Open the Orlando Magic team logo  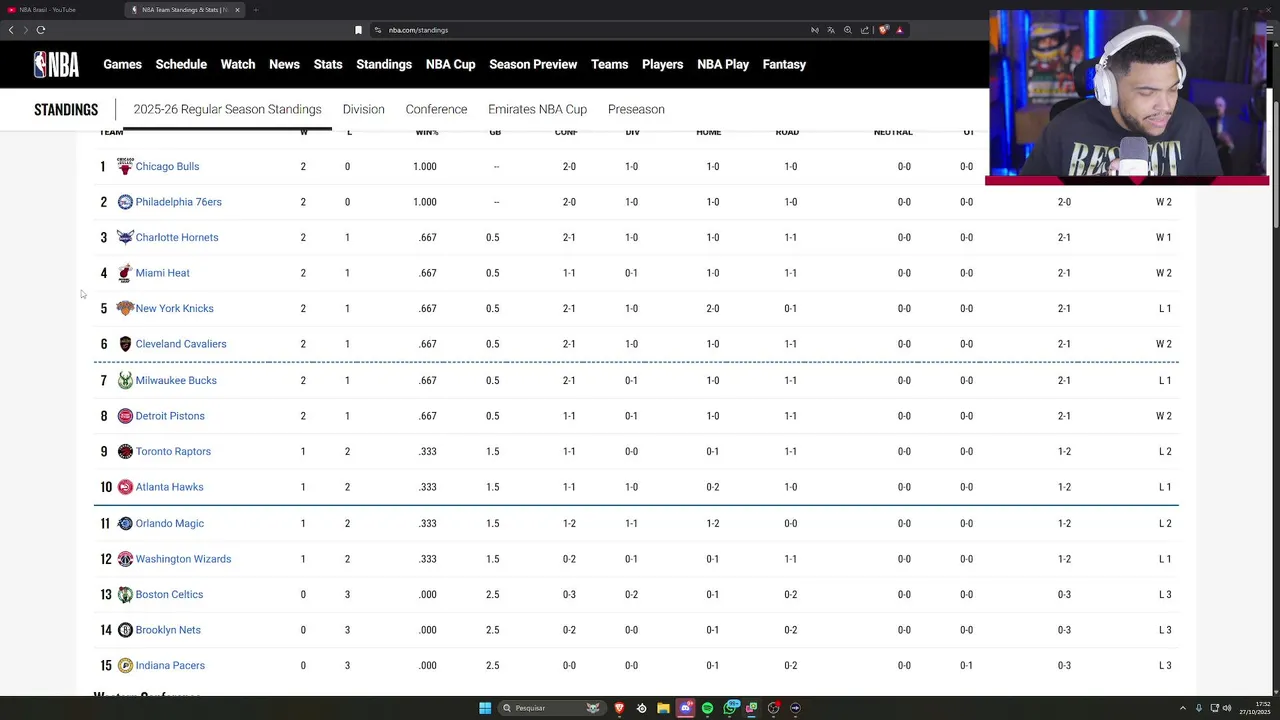[125, 523]
